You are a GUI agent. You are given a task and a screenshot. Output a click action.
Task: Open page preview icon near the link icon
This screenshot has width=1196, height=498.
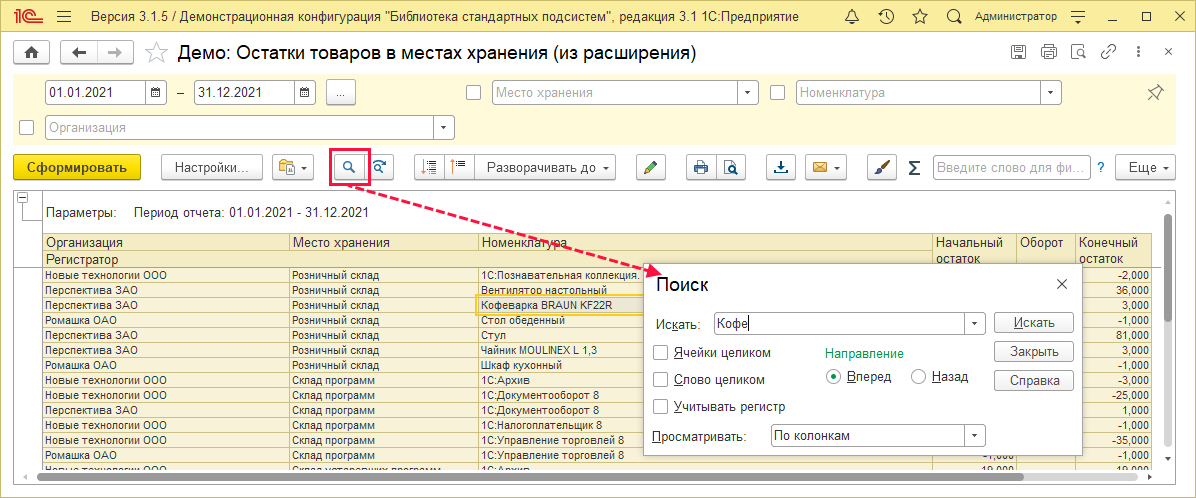[x=1078, y=52]
